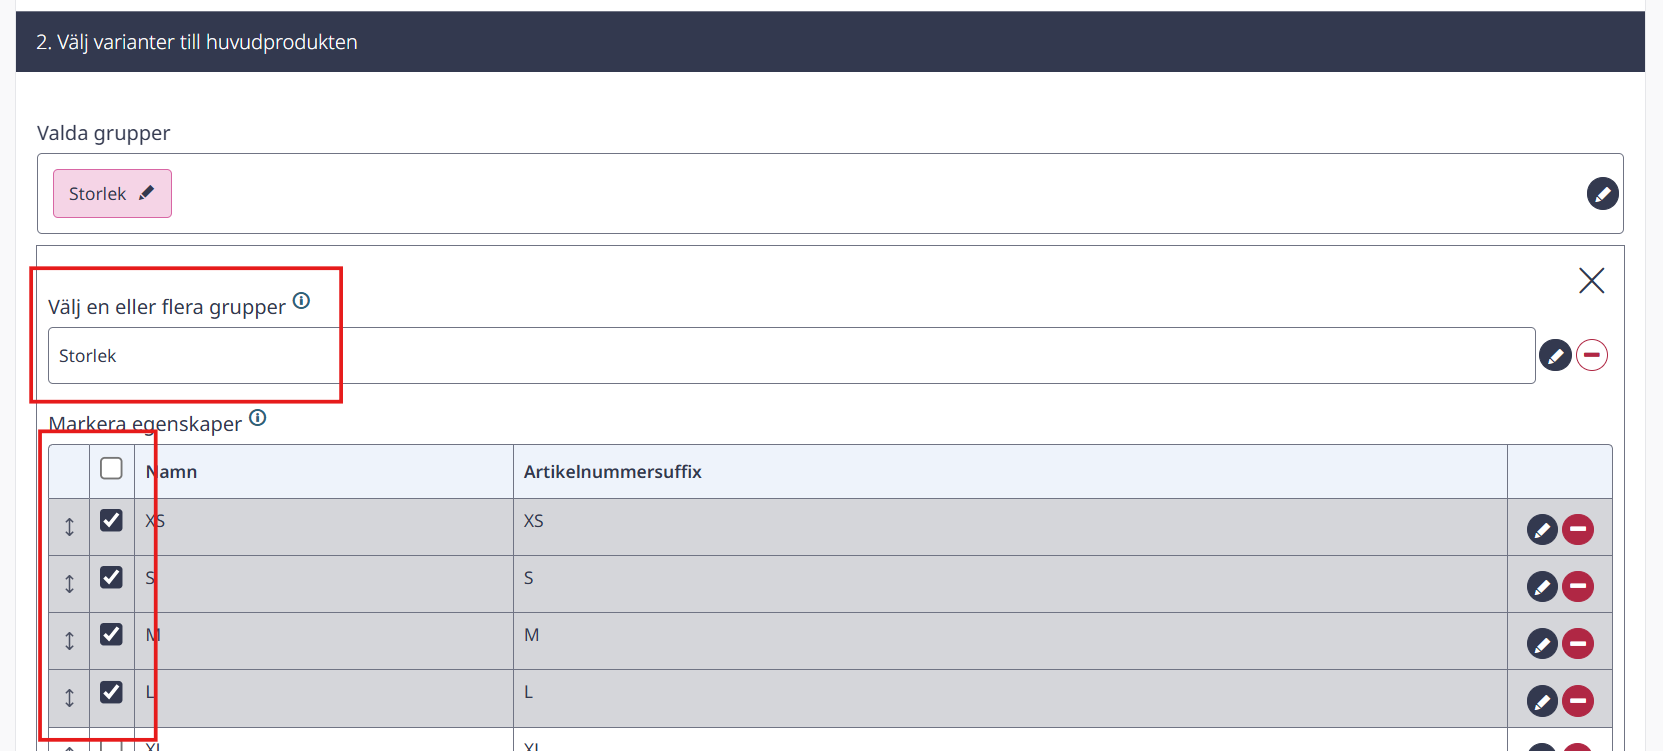Open info tooltip beside Välj en eller flera grupper
Screen dimensions: 1663x751
point(301,301)
